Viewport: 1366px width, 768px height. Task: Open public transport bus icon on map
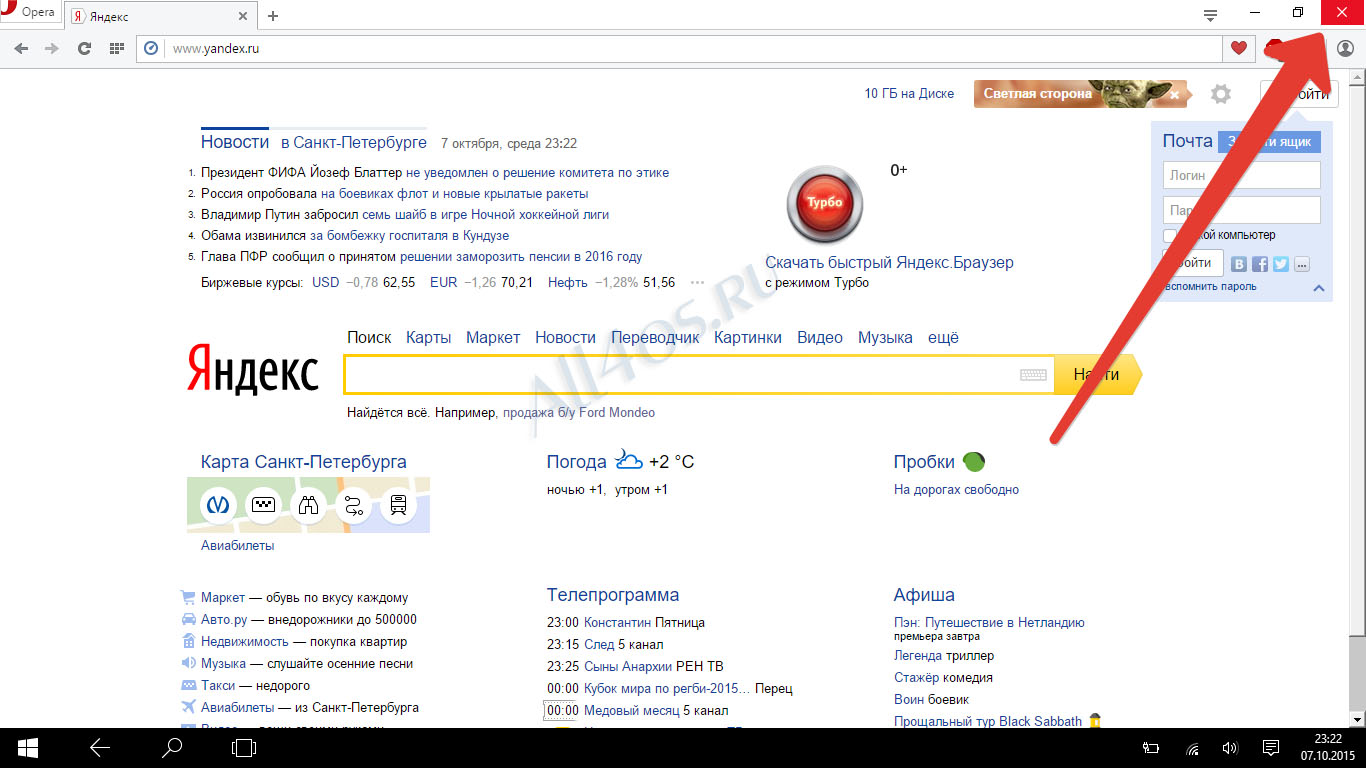pos(398,505)
